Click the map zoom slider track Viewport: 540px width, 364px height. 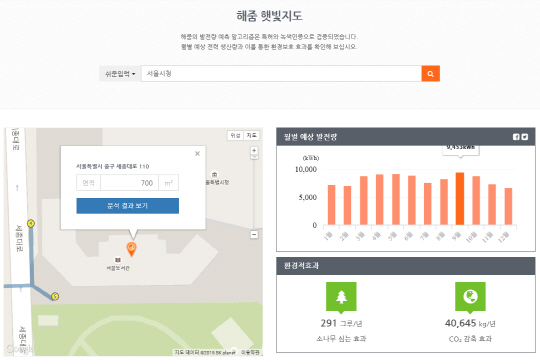pos(254,195)
